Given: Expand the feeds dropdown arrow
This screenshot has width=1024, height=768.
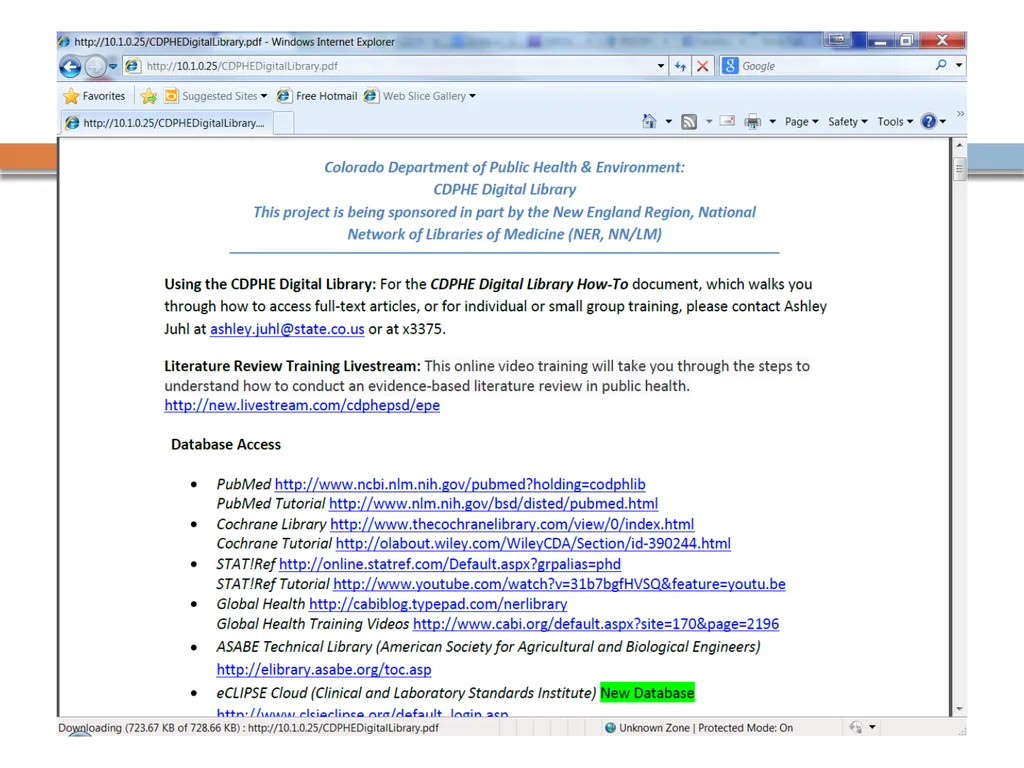Looking at the screenshot, I should pos(709,121).
